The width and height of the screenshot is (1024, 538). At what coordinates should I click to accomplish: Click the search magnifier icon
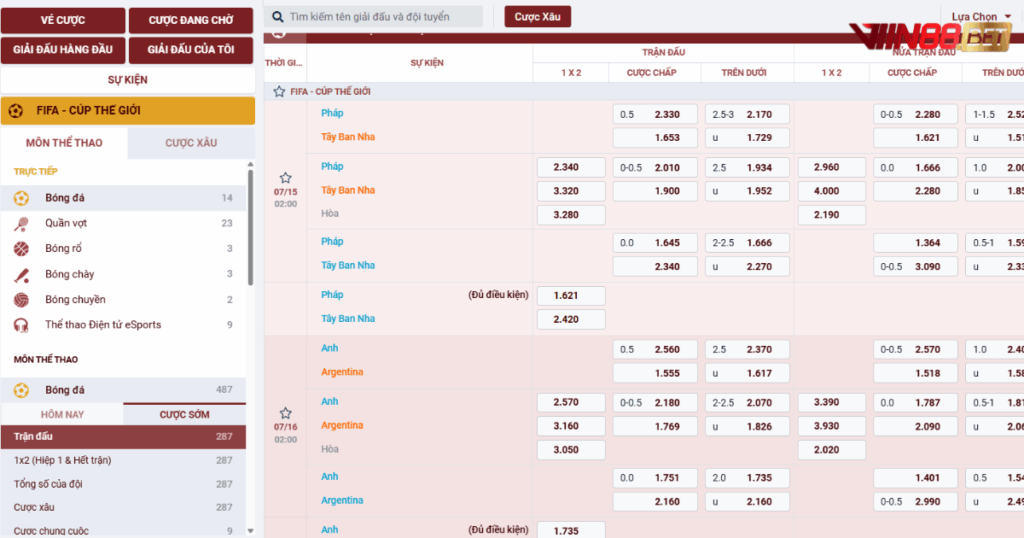coord(278,17)
